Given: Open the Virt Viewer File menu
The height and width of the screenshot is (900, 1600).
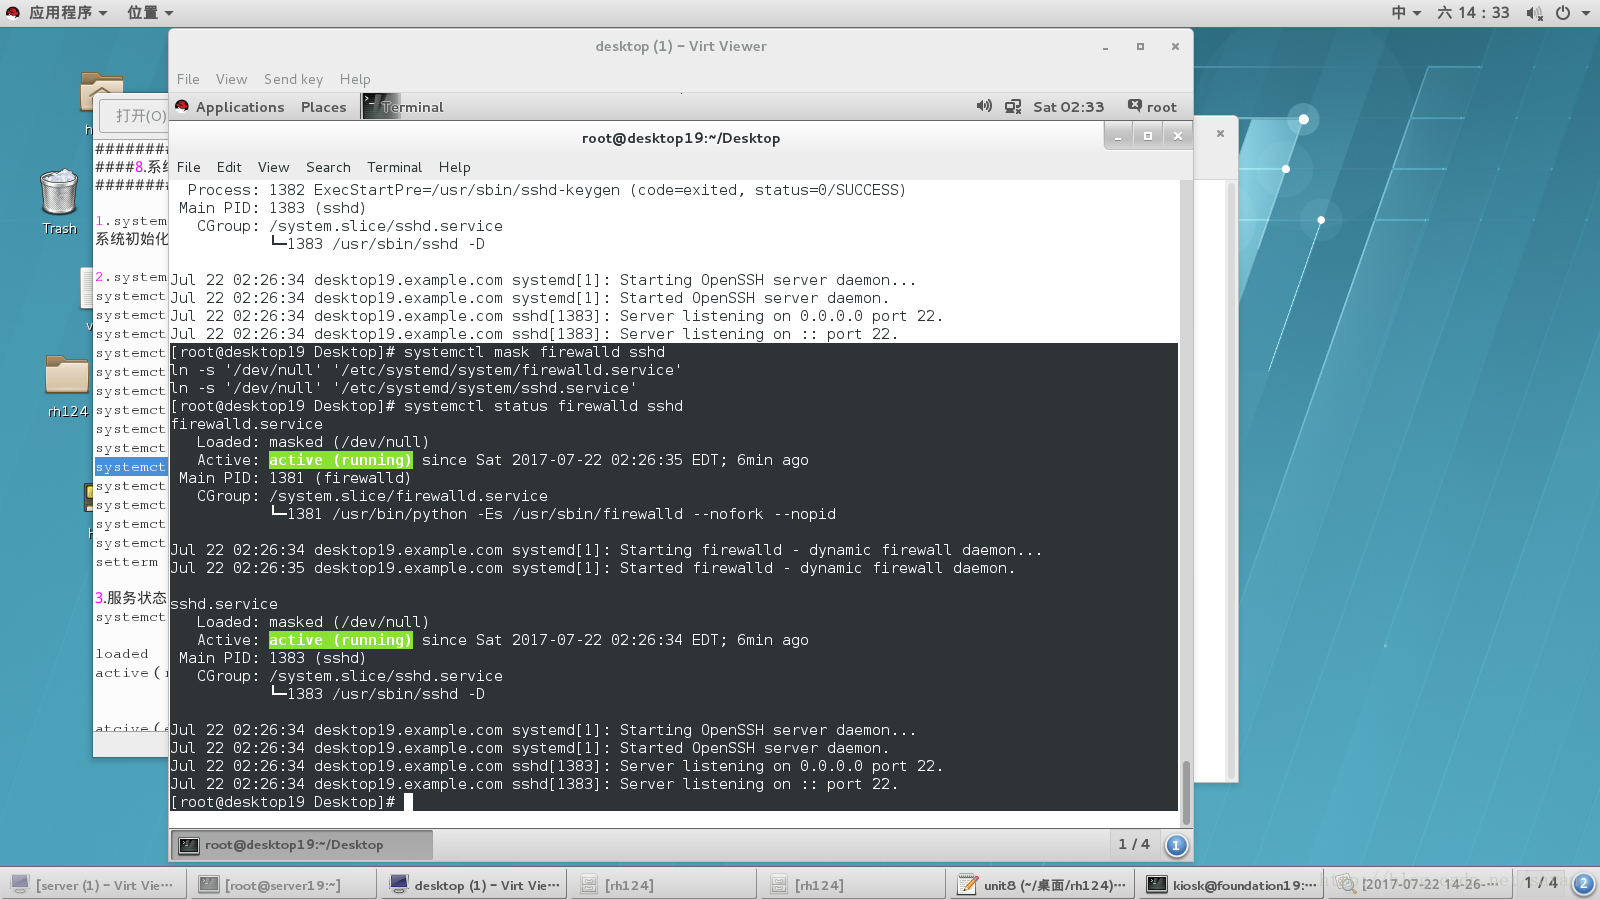Looking at the screenshot, I should tap(188, 79).
